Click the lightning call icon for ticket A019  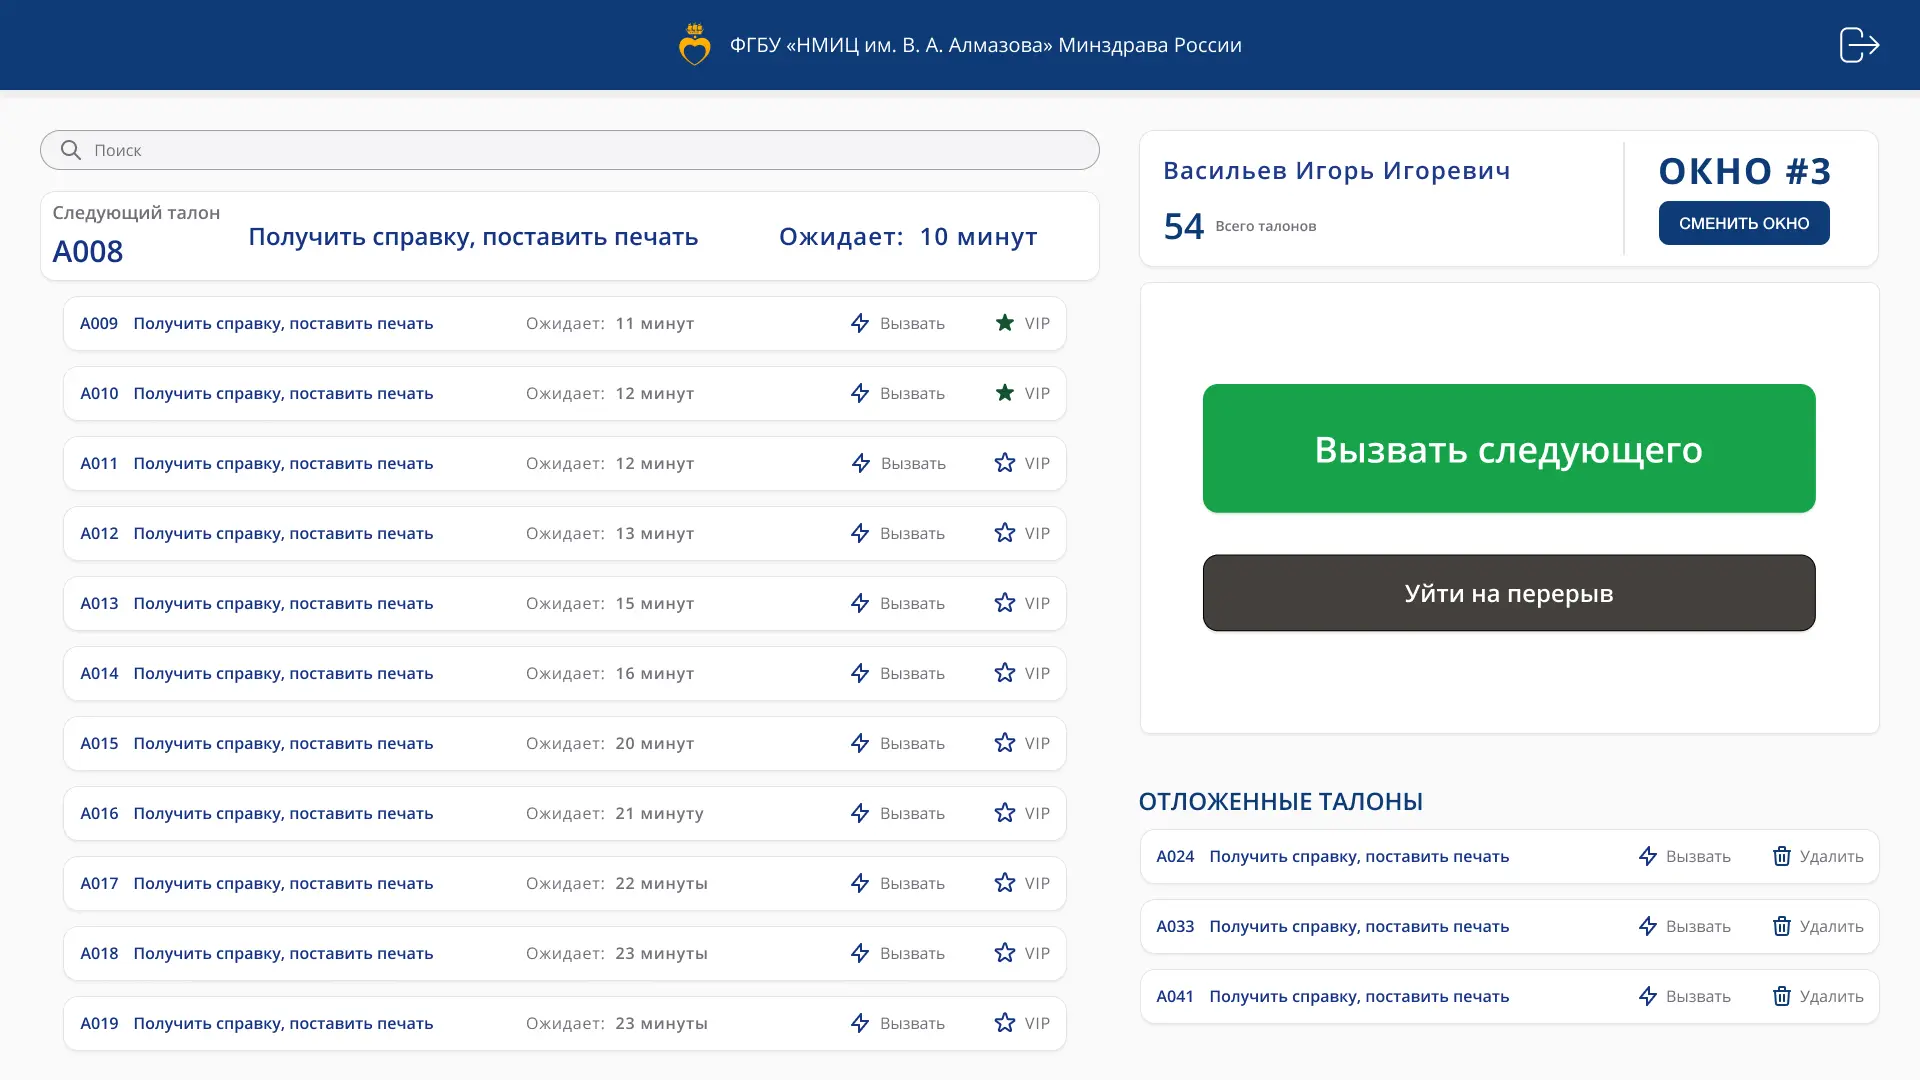(x=860, y=1023)
